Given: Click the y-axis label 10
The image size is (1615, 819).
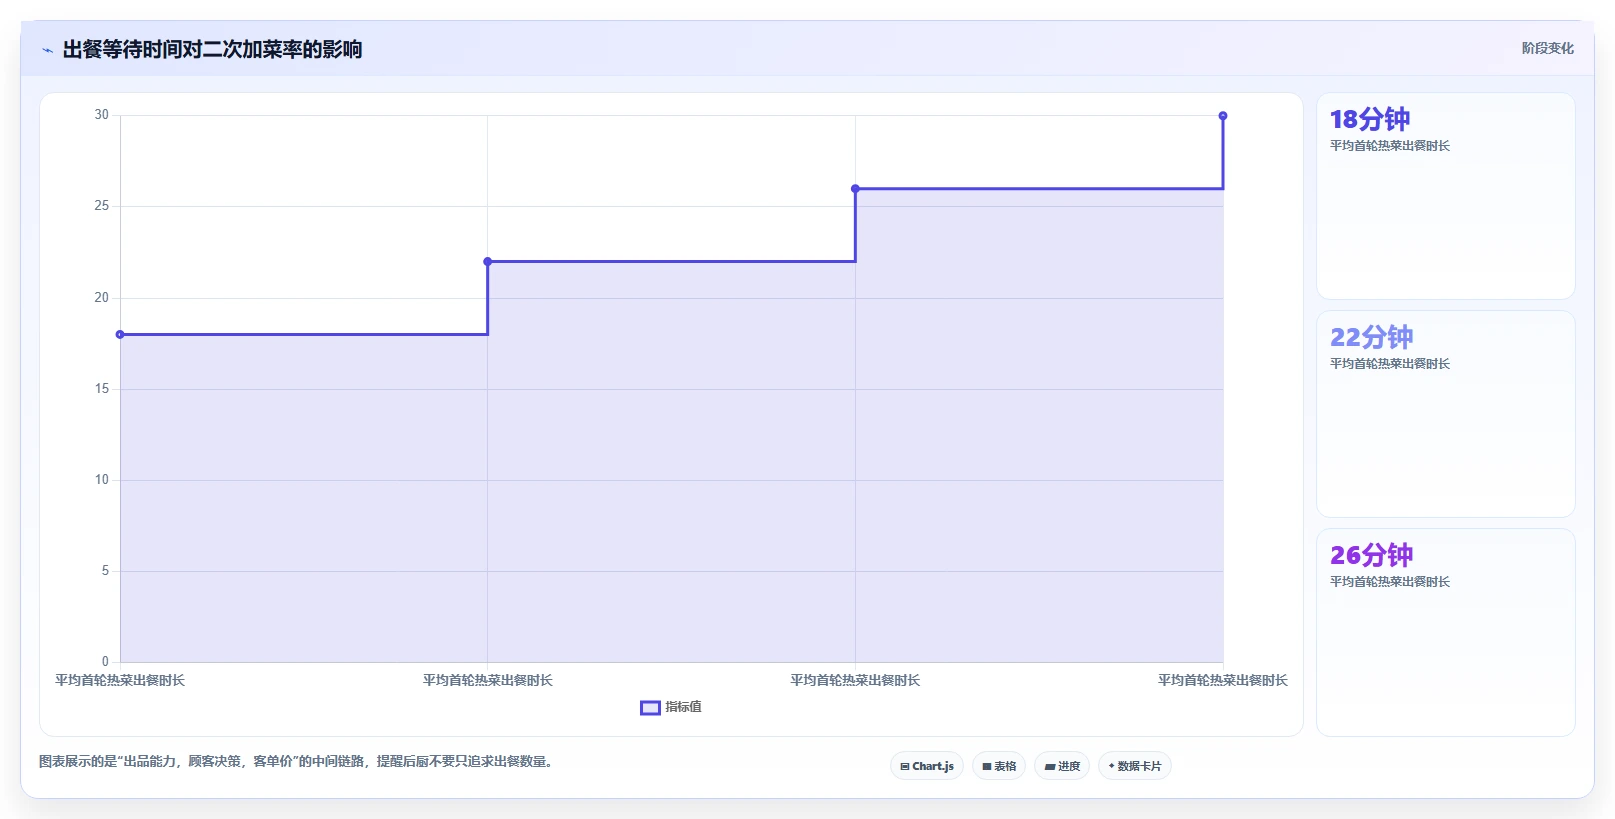Looking at the screenshot, I should click(x=101, y=480).
